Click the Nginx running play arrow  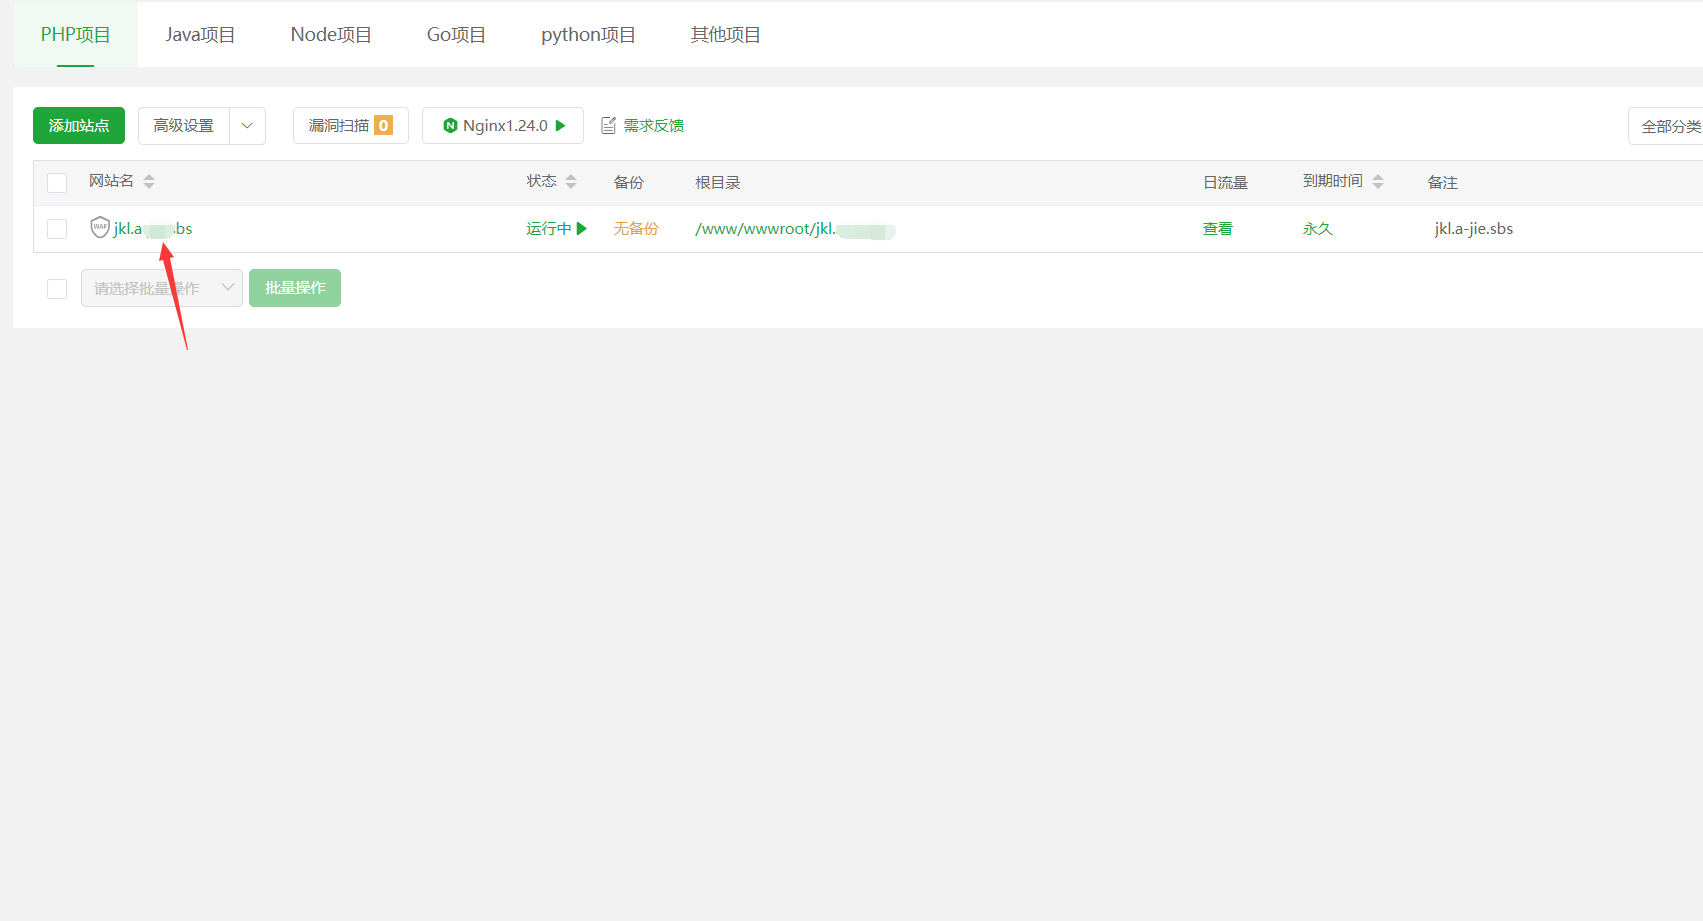point(561,126)
